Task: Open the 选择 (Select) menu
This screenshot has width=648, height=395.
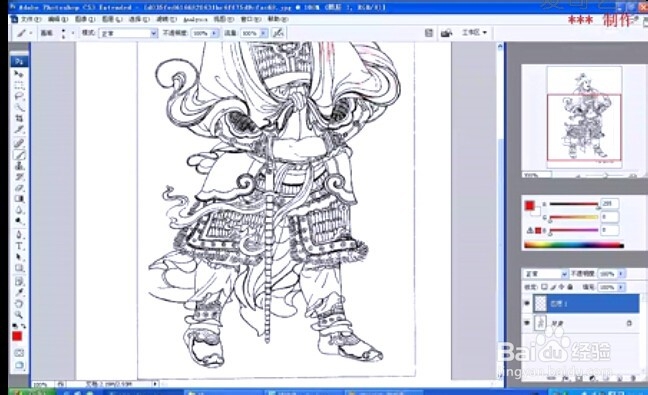Action: (140, 19)
